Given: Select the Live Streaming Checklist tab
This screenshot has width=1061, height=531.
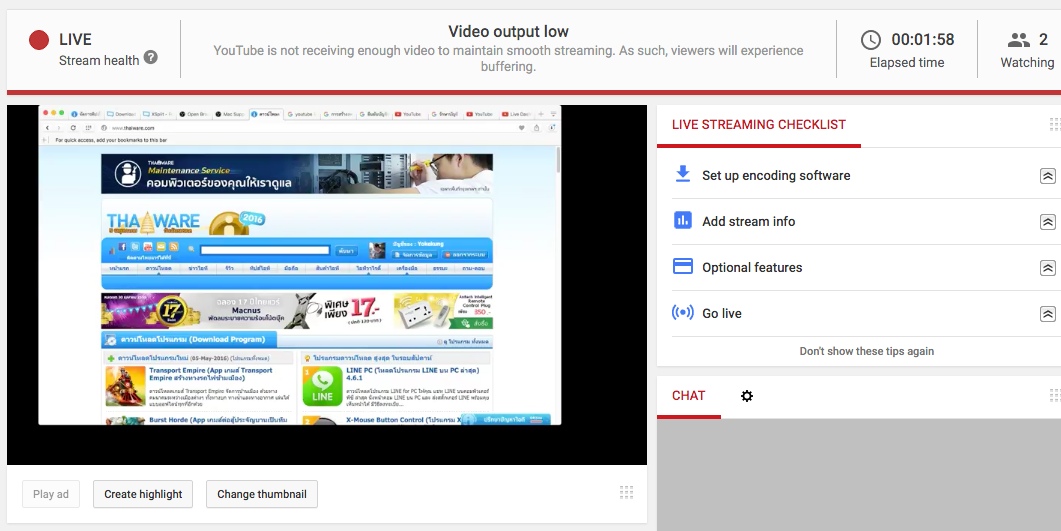Looking at the screenshot, I should 759,125.
